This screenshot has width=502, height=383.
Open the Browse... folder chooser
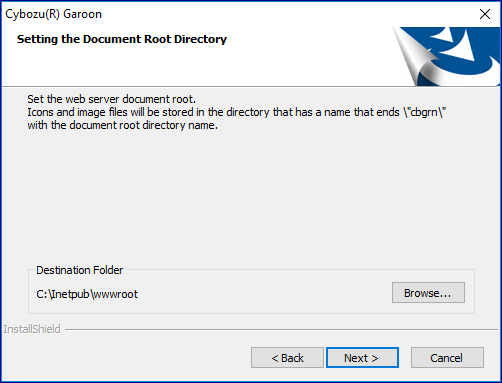428,293
